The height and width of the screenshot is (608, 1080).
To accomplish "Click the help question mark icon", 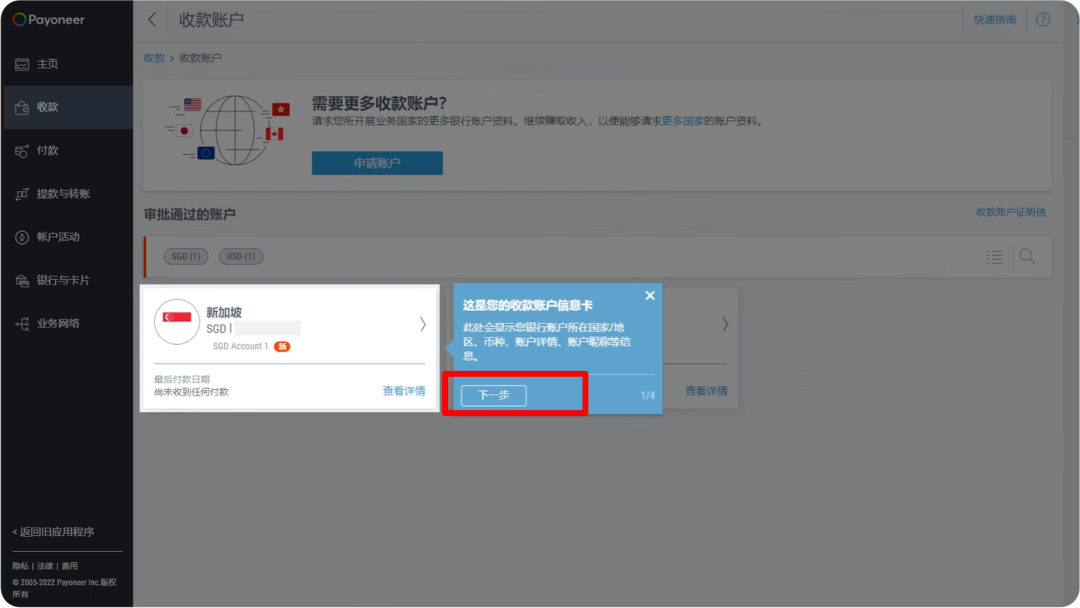I will pos(1043,19).
